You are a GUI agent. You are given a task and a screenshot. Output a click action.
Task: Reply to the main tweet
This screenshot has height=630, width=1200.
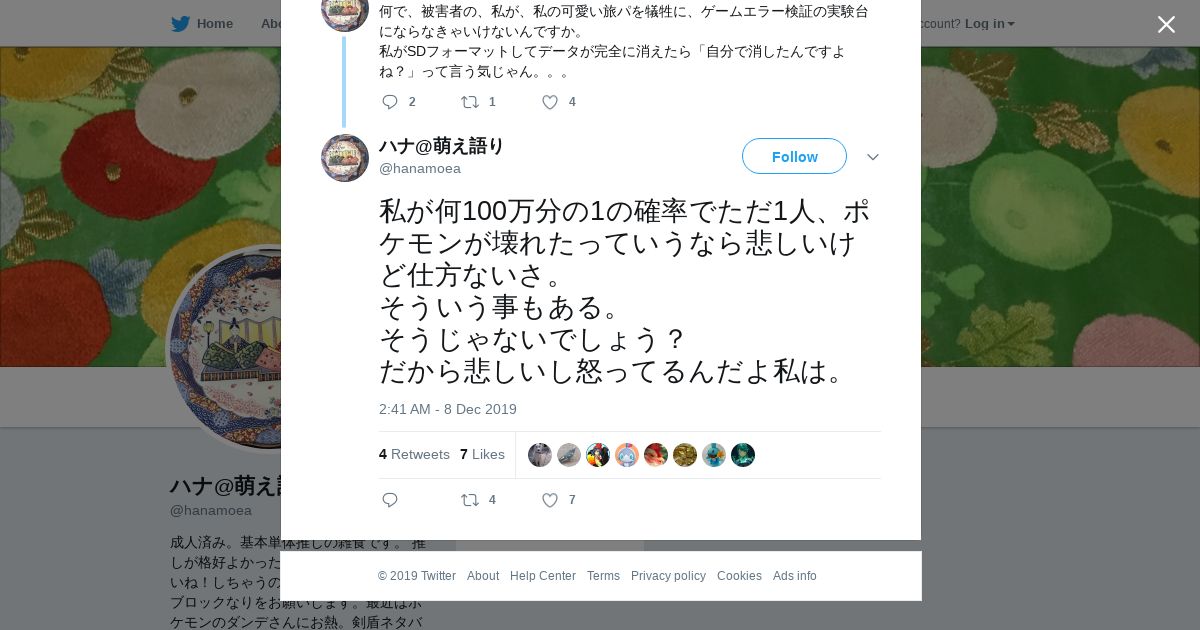click(x=390, y=500)
